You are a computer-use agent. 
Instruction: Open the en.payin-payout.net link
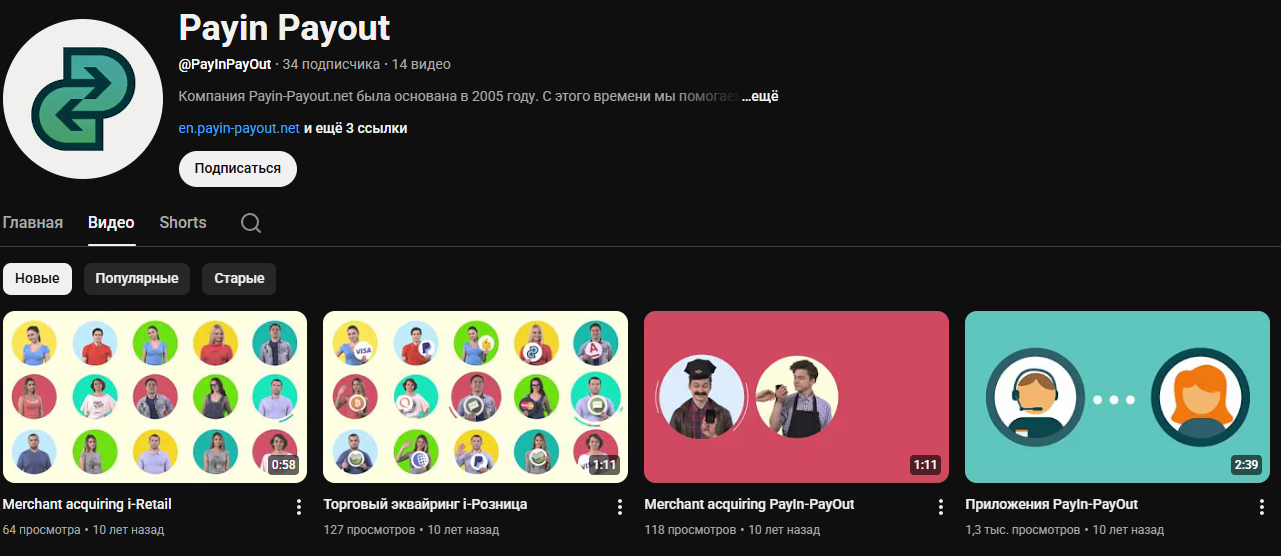point(239,129)
